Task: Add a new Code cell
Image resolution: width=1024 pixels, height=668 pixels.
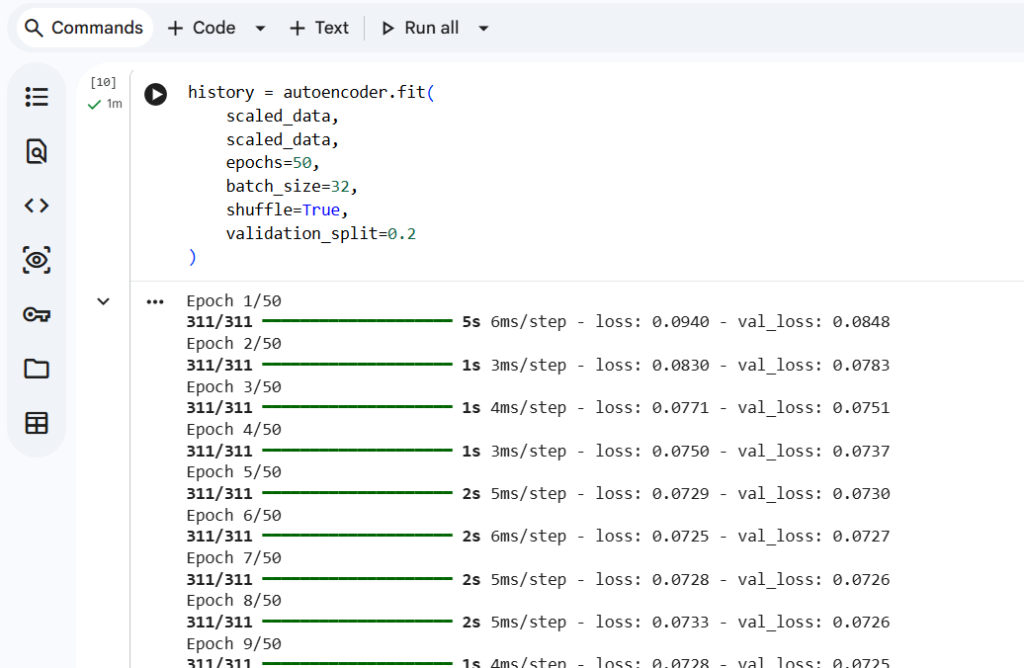Action: (x=202, y=28)
